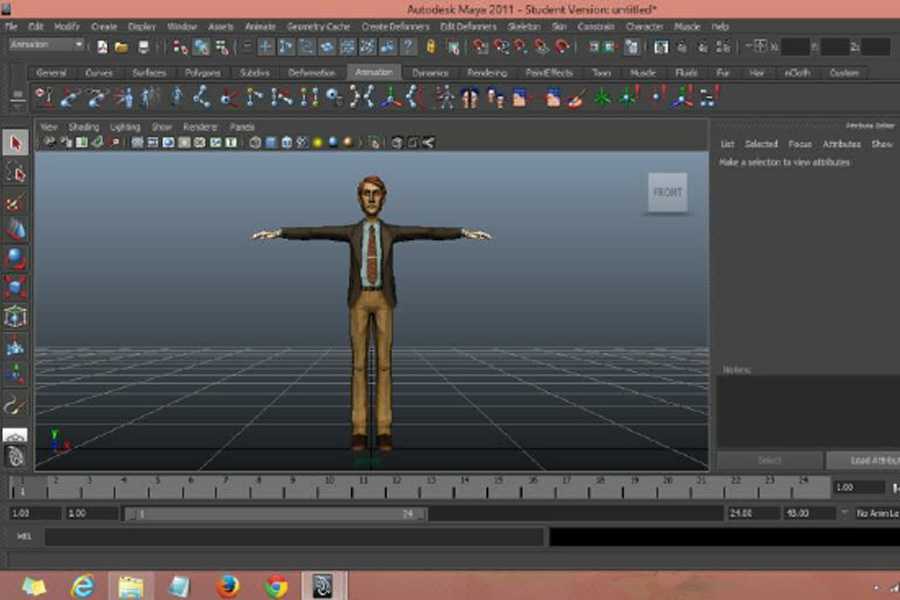This screenshot has height=600, width=900.
Task: Select the Move tool in toolbox
Action: [15, 230]
